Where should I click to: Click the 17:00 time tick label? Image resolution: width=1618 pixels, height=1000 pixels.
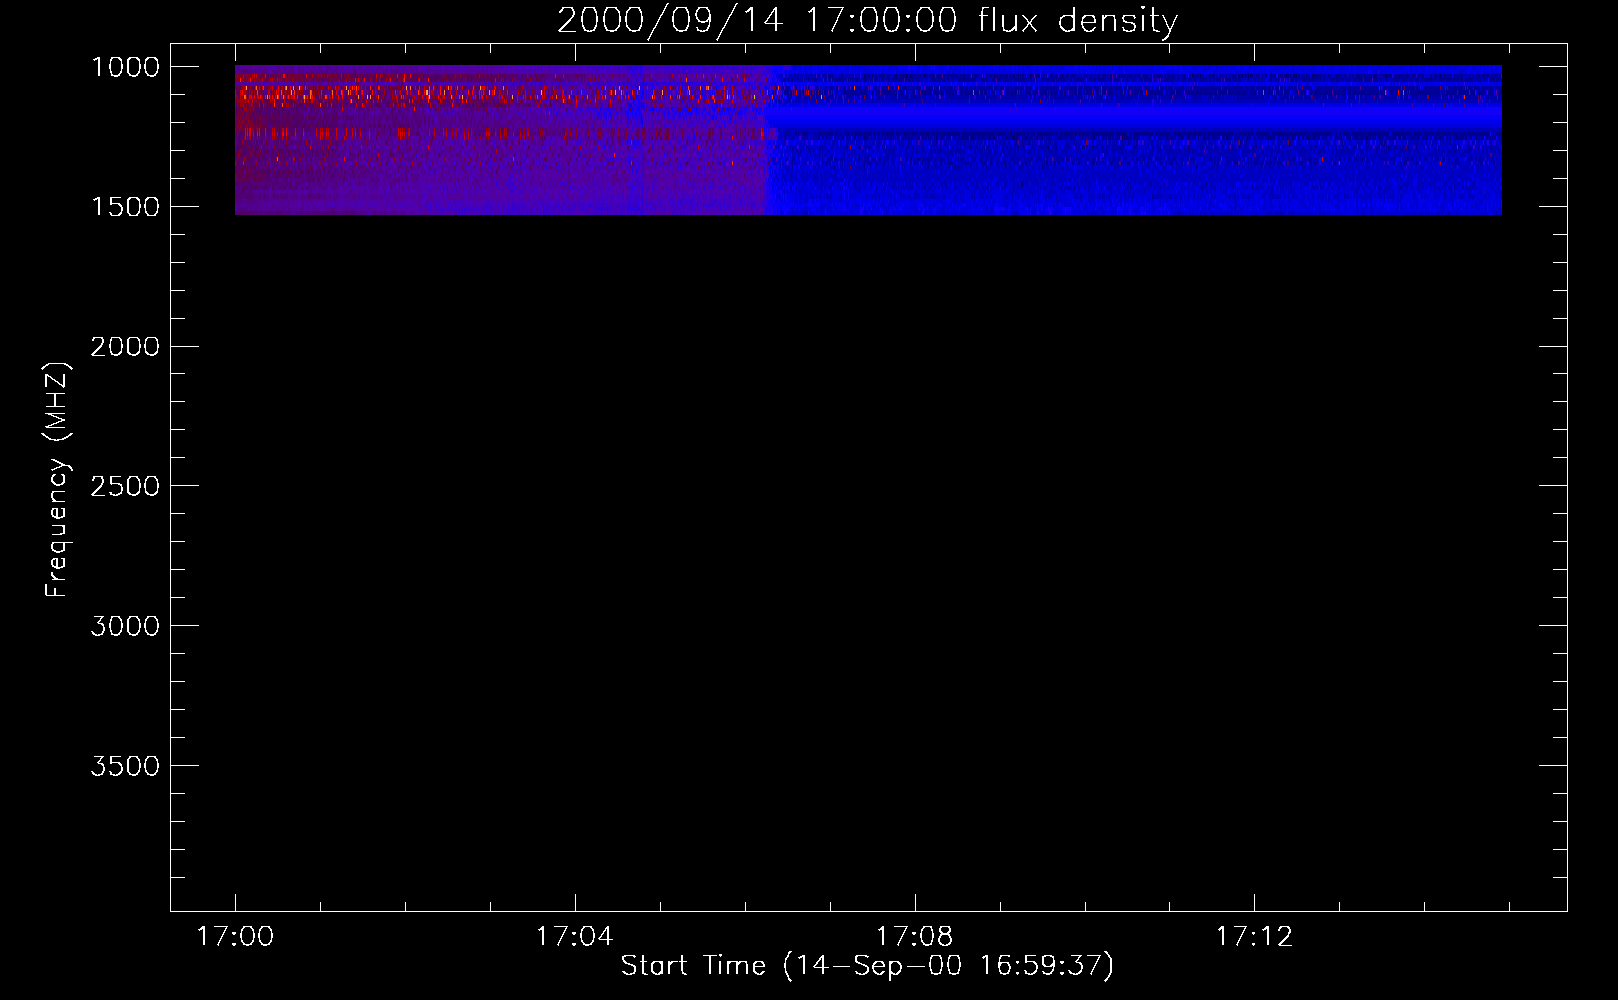pos(235,937)
